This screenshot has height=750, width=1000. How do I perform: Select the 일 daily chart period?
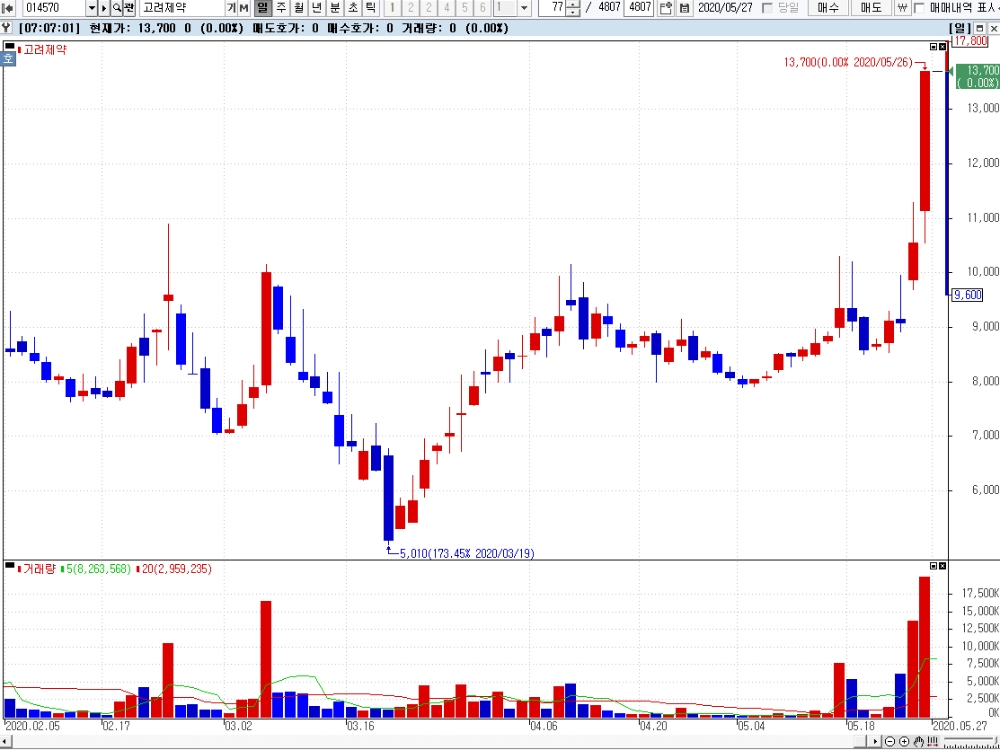click(262, 8)
